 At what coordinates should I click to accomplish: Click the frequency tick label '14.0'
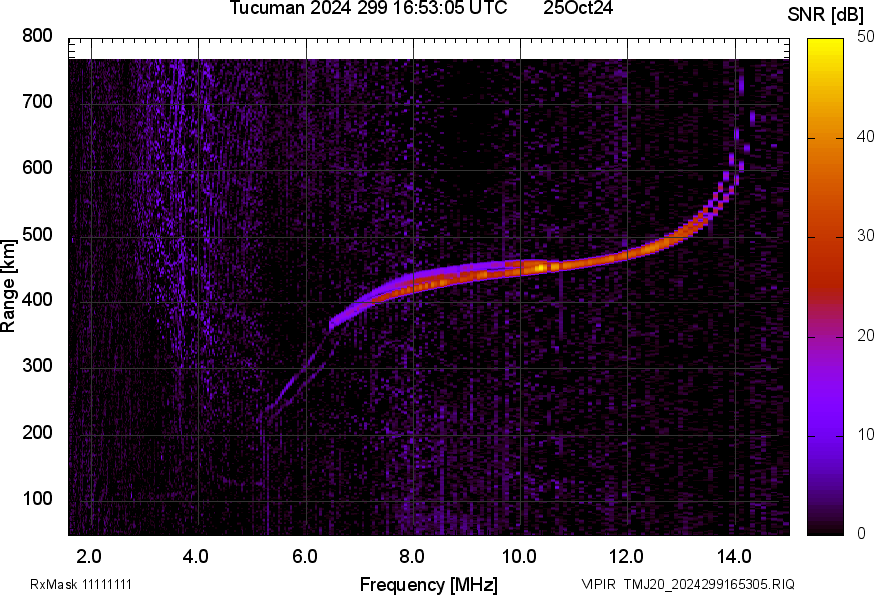point(734,557)
